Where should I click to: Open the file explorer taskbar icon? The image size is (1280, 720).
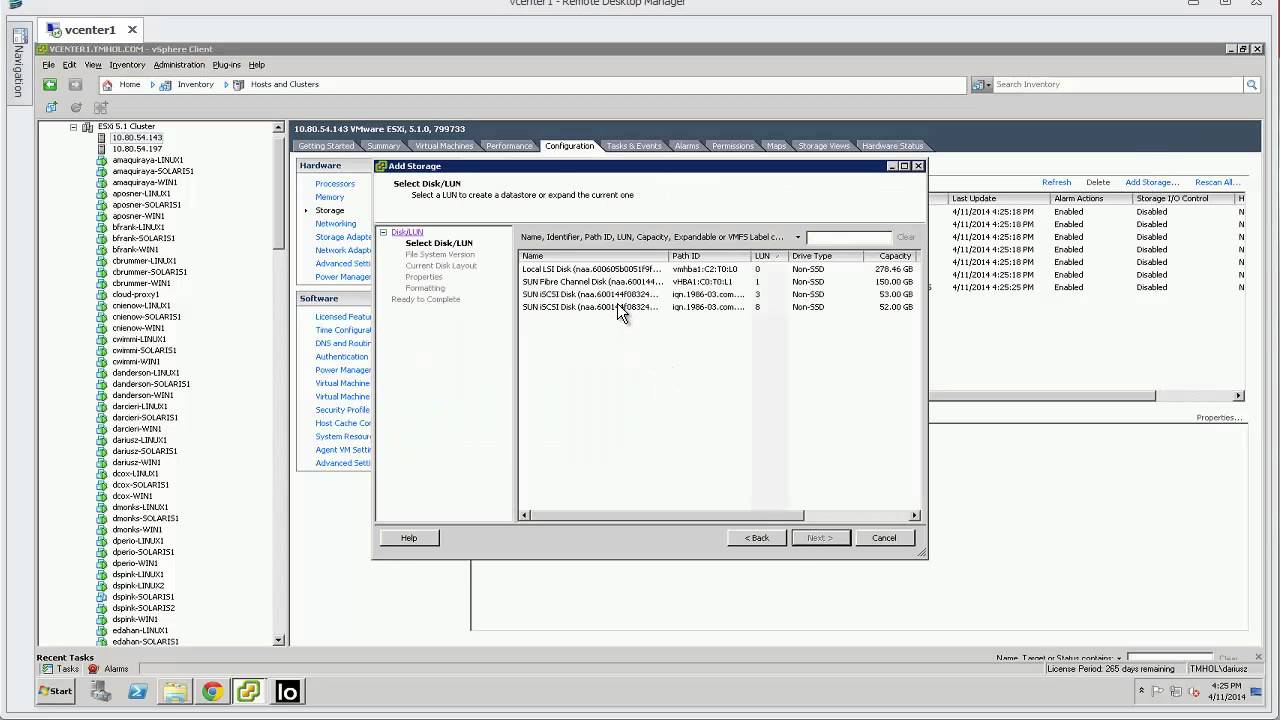pyautogui.click(x=175, y=691)
